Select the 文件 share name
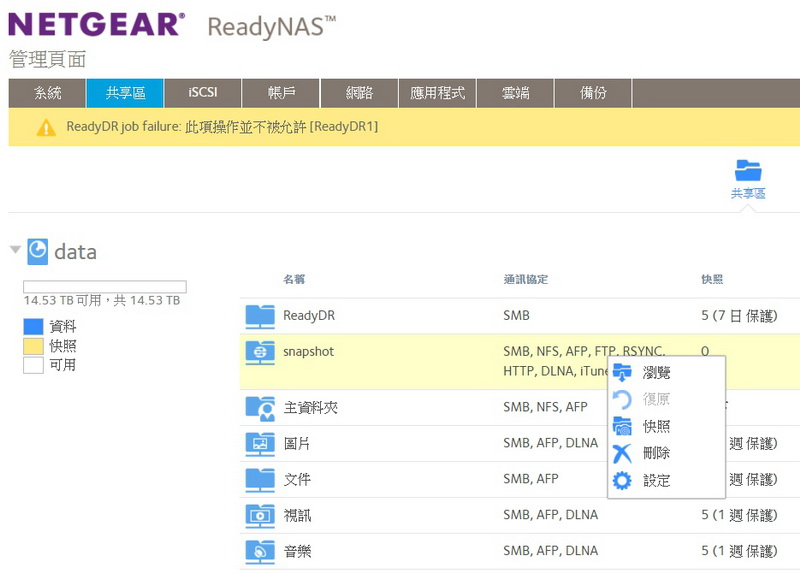 pos(297,479)
